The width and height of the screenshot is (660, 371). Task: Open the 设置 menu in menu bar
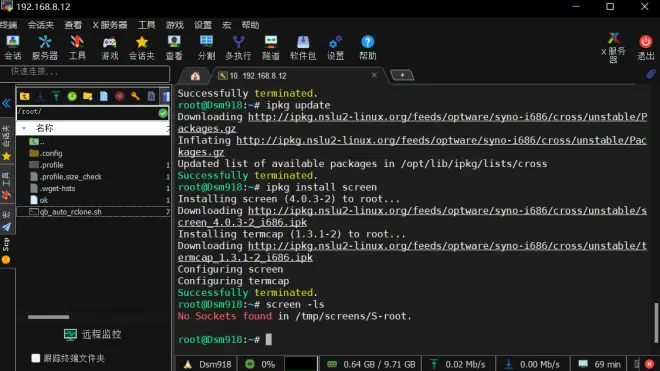pyautogui.click(x=203, y=25)
